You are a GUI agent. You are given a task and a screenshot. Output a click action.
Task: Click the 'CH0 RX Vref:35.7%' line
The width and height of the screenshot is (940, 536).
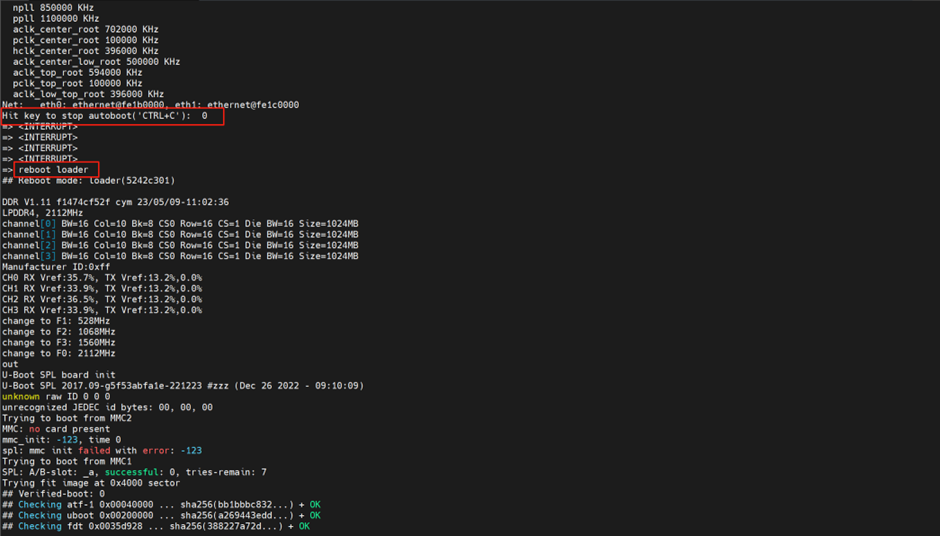tap(102, 277)
